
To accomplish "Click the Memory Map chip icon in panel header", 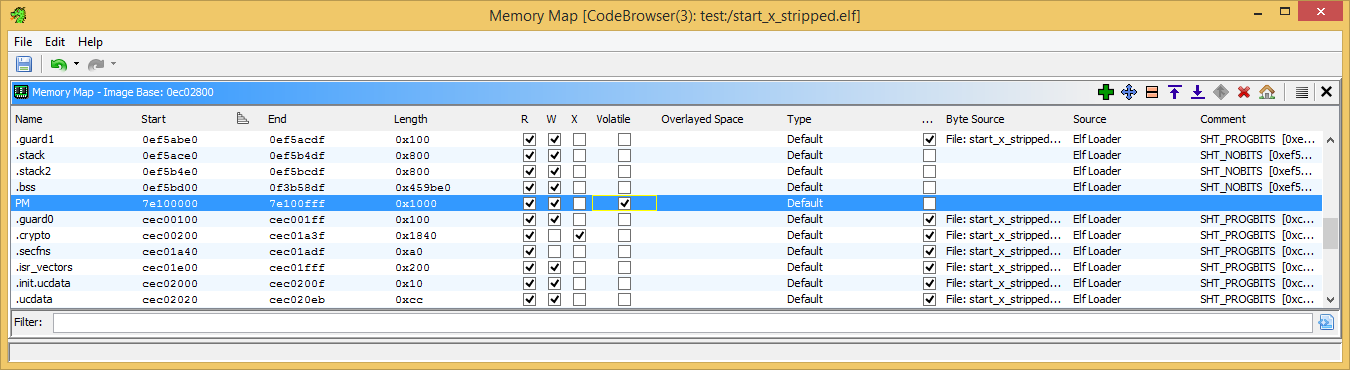I will pos(20,92).
